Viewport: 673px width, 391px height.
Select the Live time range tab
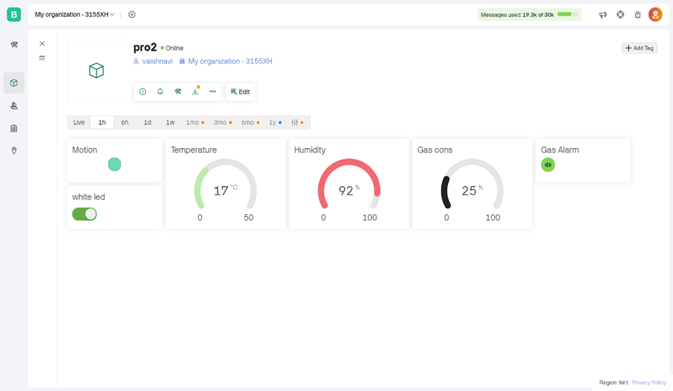click(x=79, y=122)
